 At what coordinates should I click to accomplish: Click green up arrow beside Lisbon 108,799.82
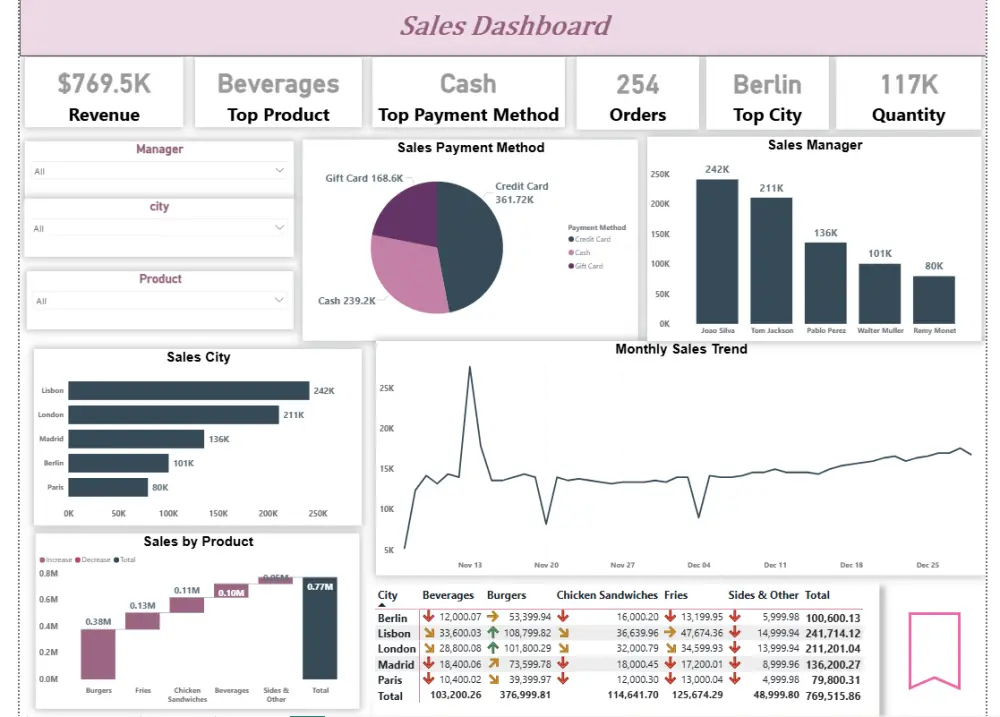493,633
